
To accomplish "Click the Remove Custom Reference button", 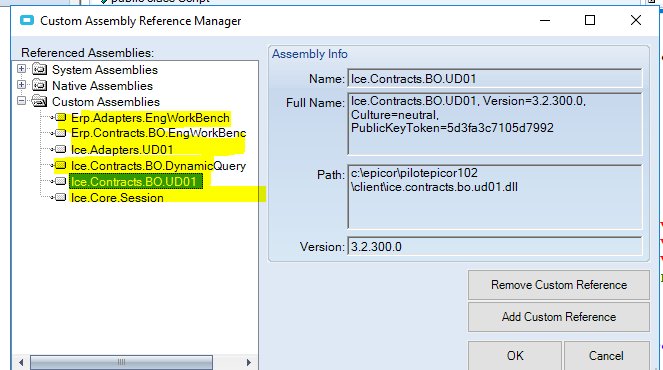I will tap(559, 285).
